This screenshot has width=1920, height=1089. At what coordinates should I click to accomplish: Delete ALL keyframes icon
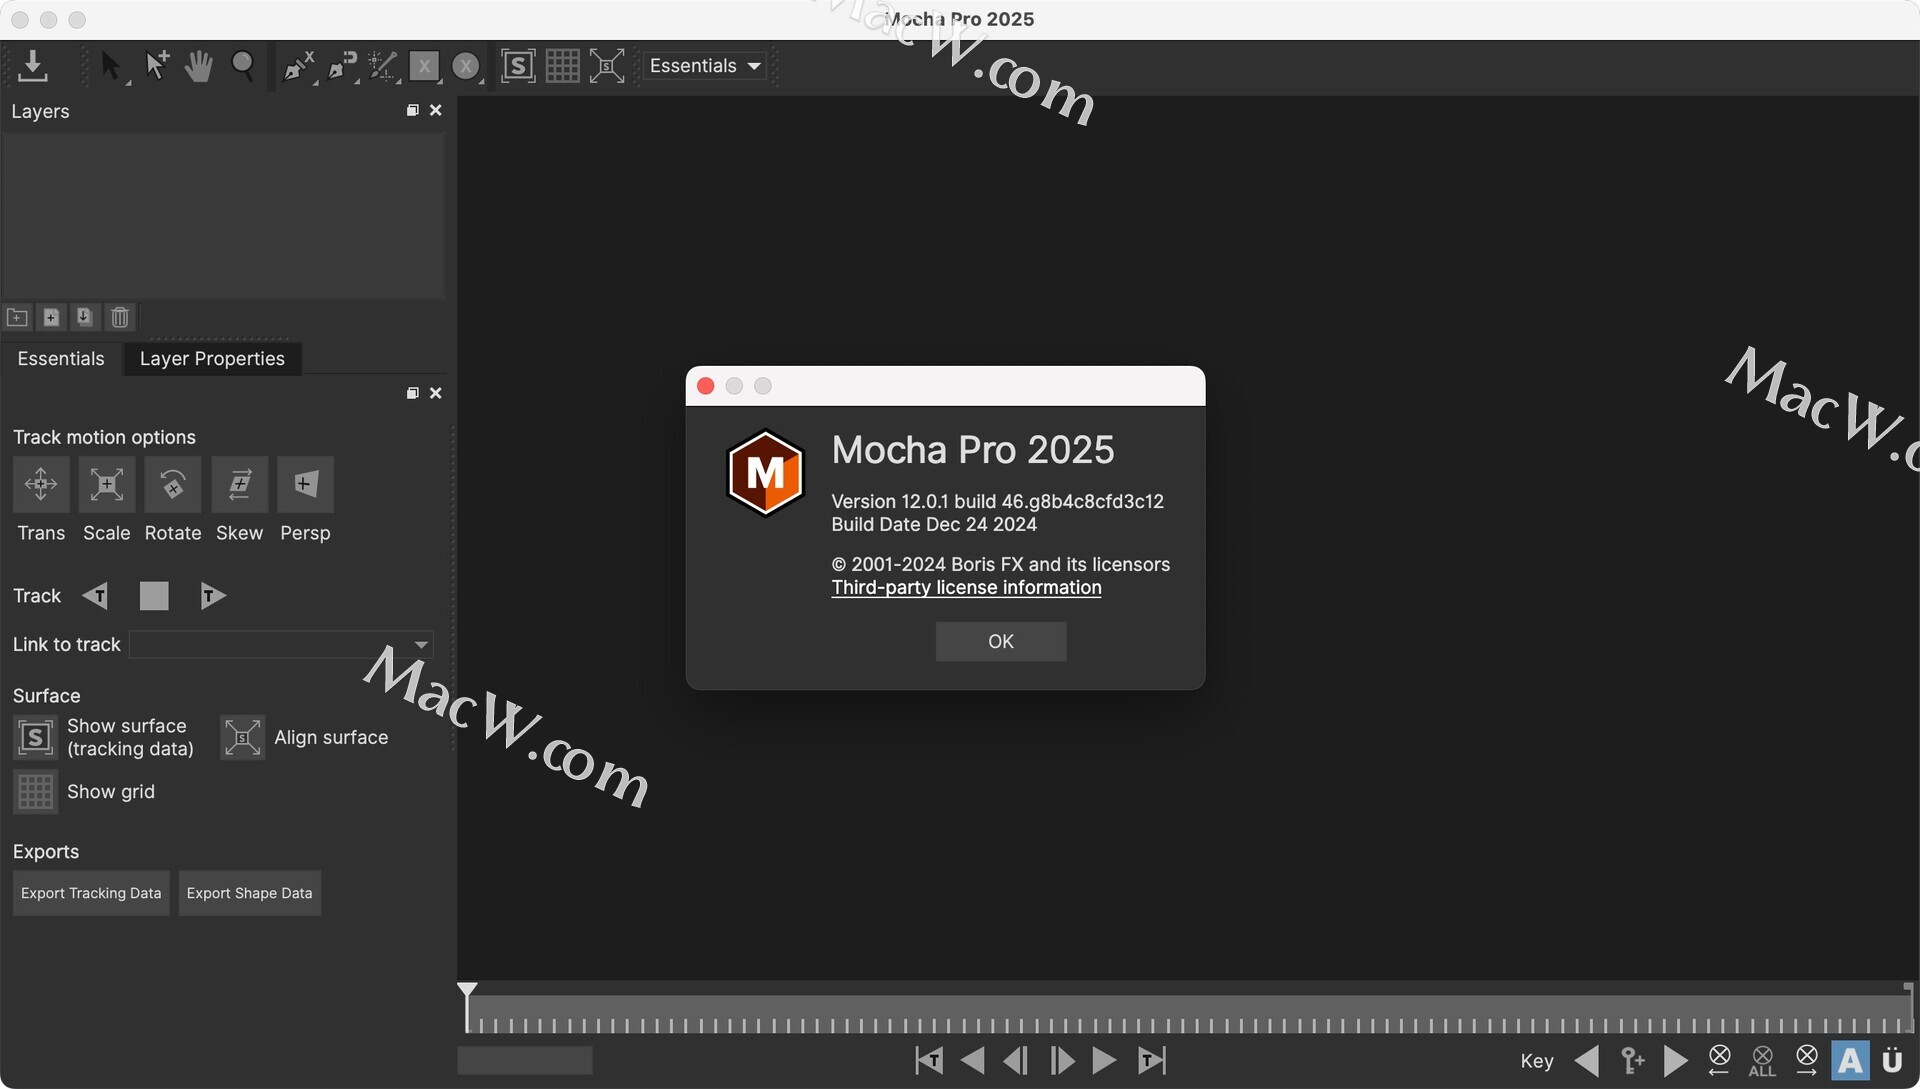1763,1061
